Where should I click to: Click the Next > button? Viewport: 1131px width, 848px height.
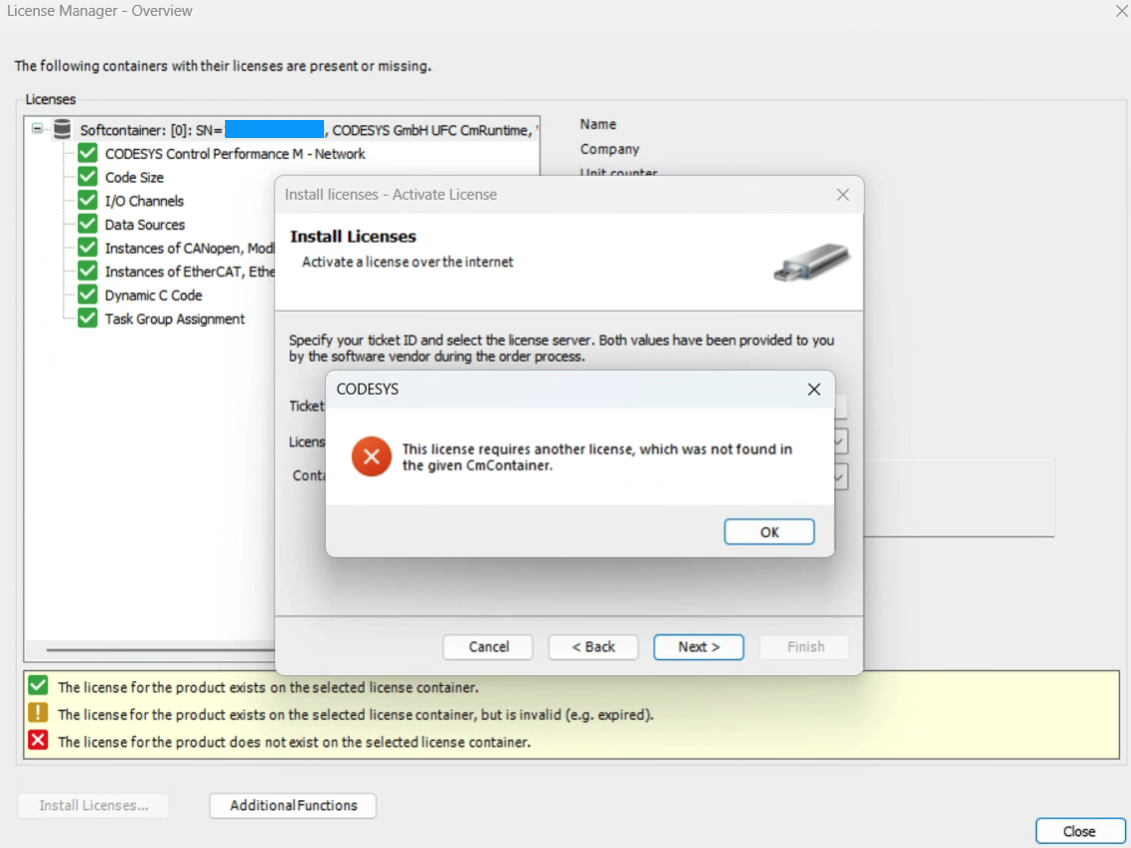[x=698, y=647]
